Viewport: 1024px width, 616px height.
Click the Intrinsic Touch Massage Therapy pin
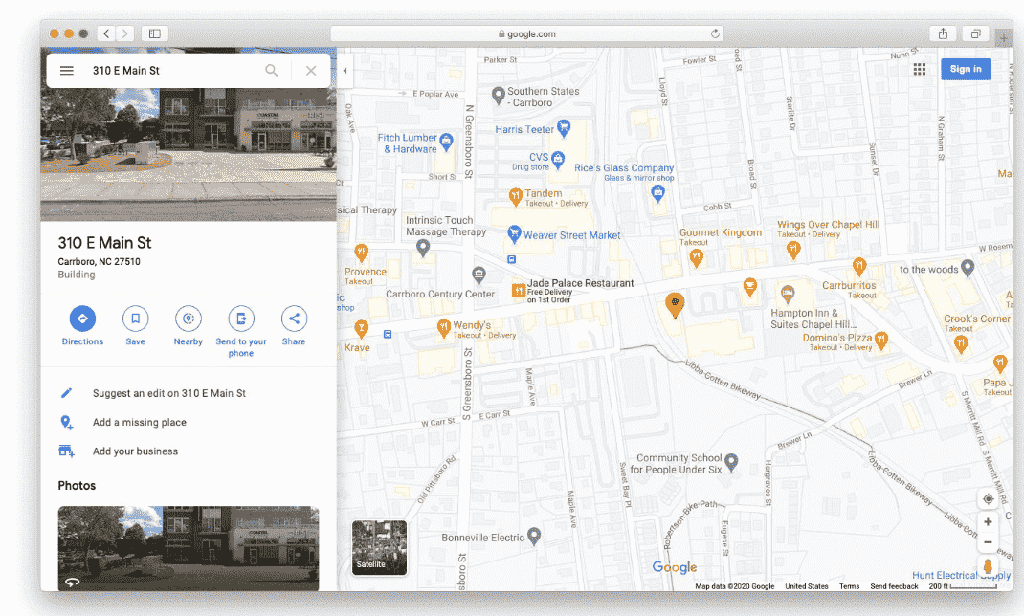(x=423, y=248)
